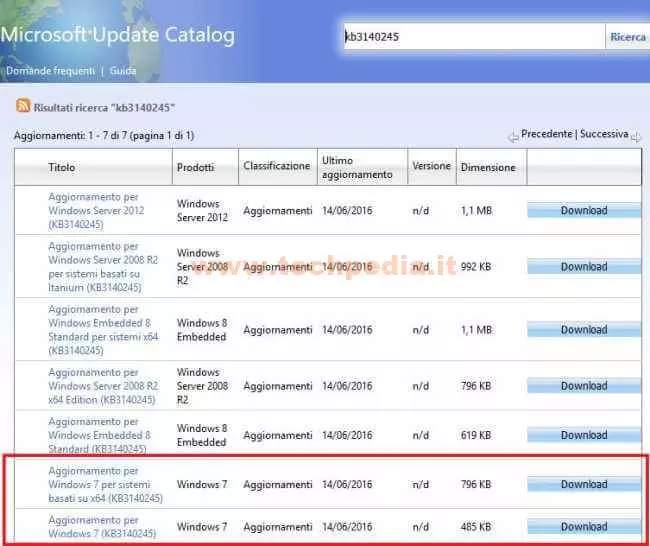Click the Risultati ricerca "kb3140245" heading
Image resolution: width=650 pixels, height=546 pixels.
104,107
